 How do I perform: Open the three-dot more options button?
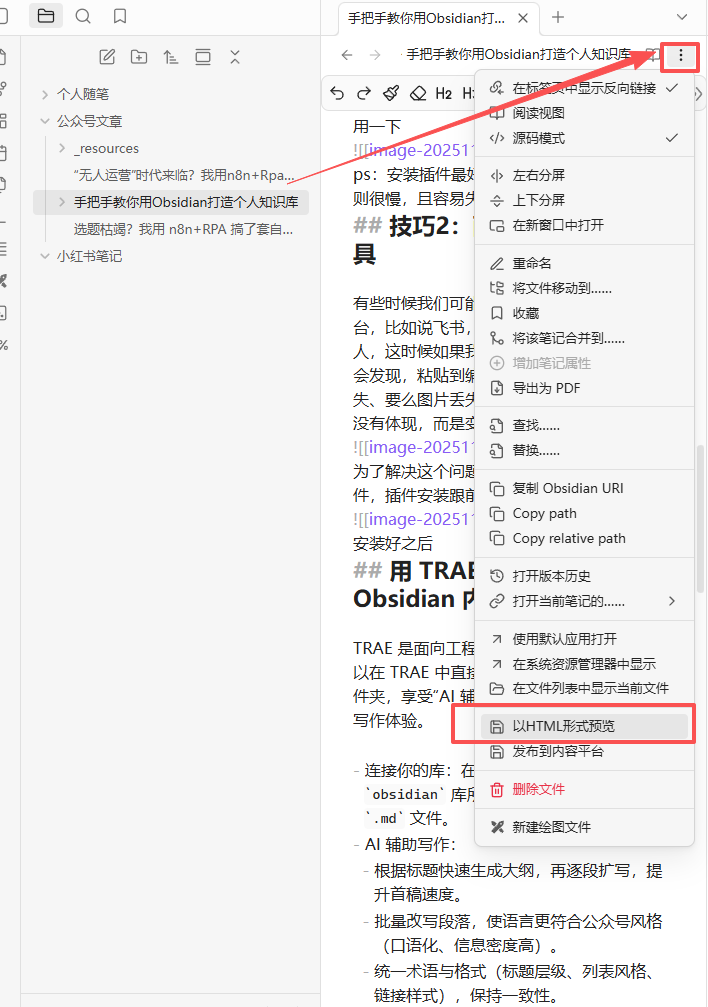[681, 55]
